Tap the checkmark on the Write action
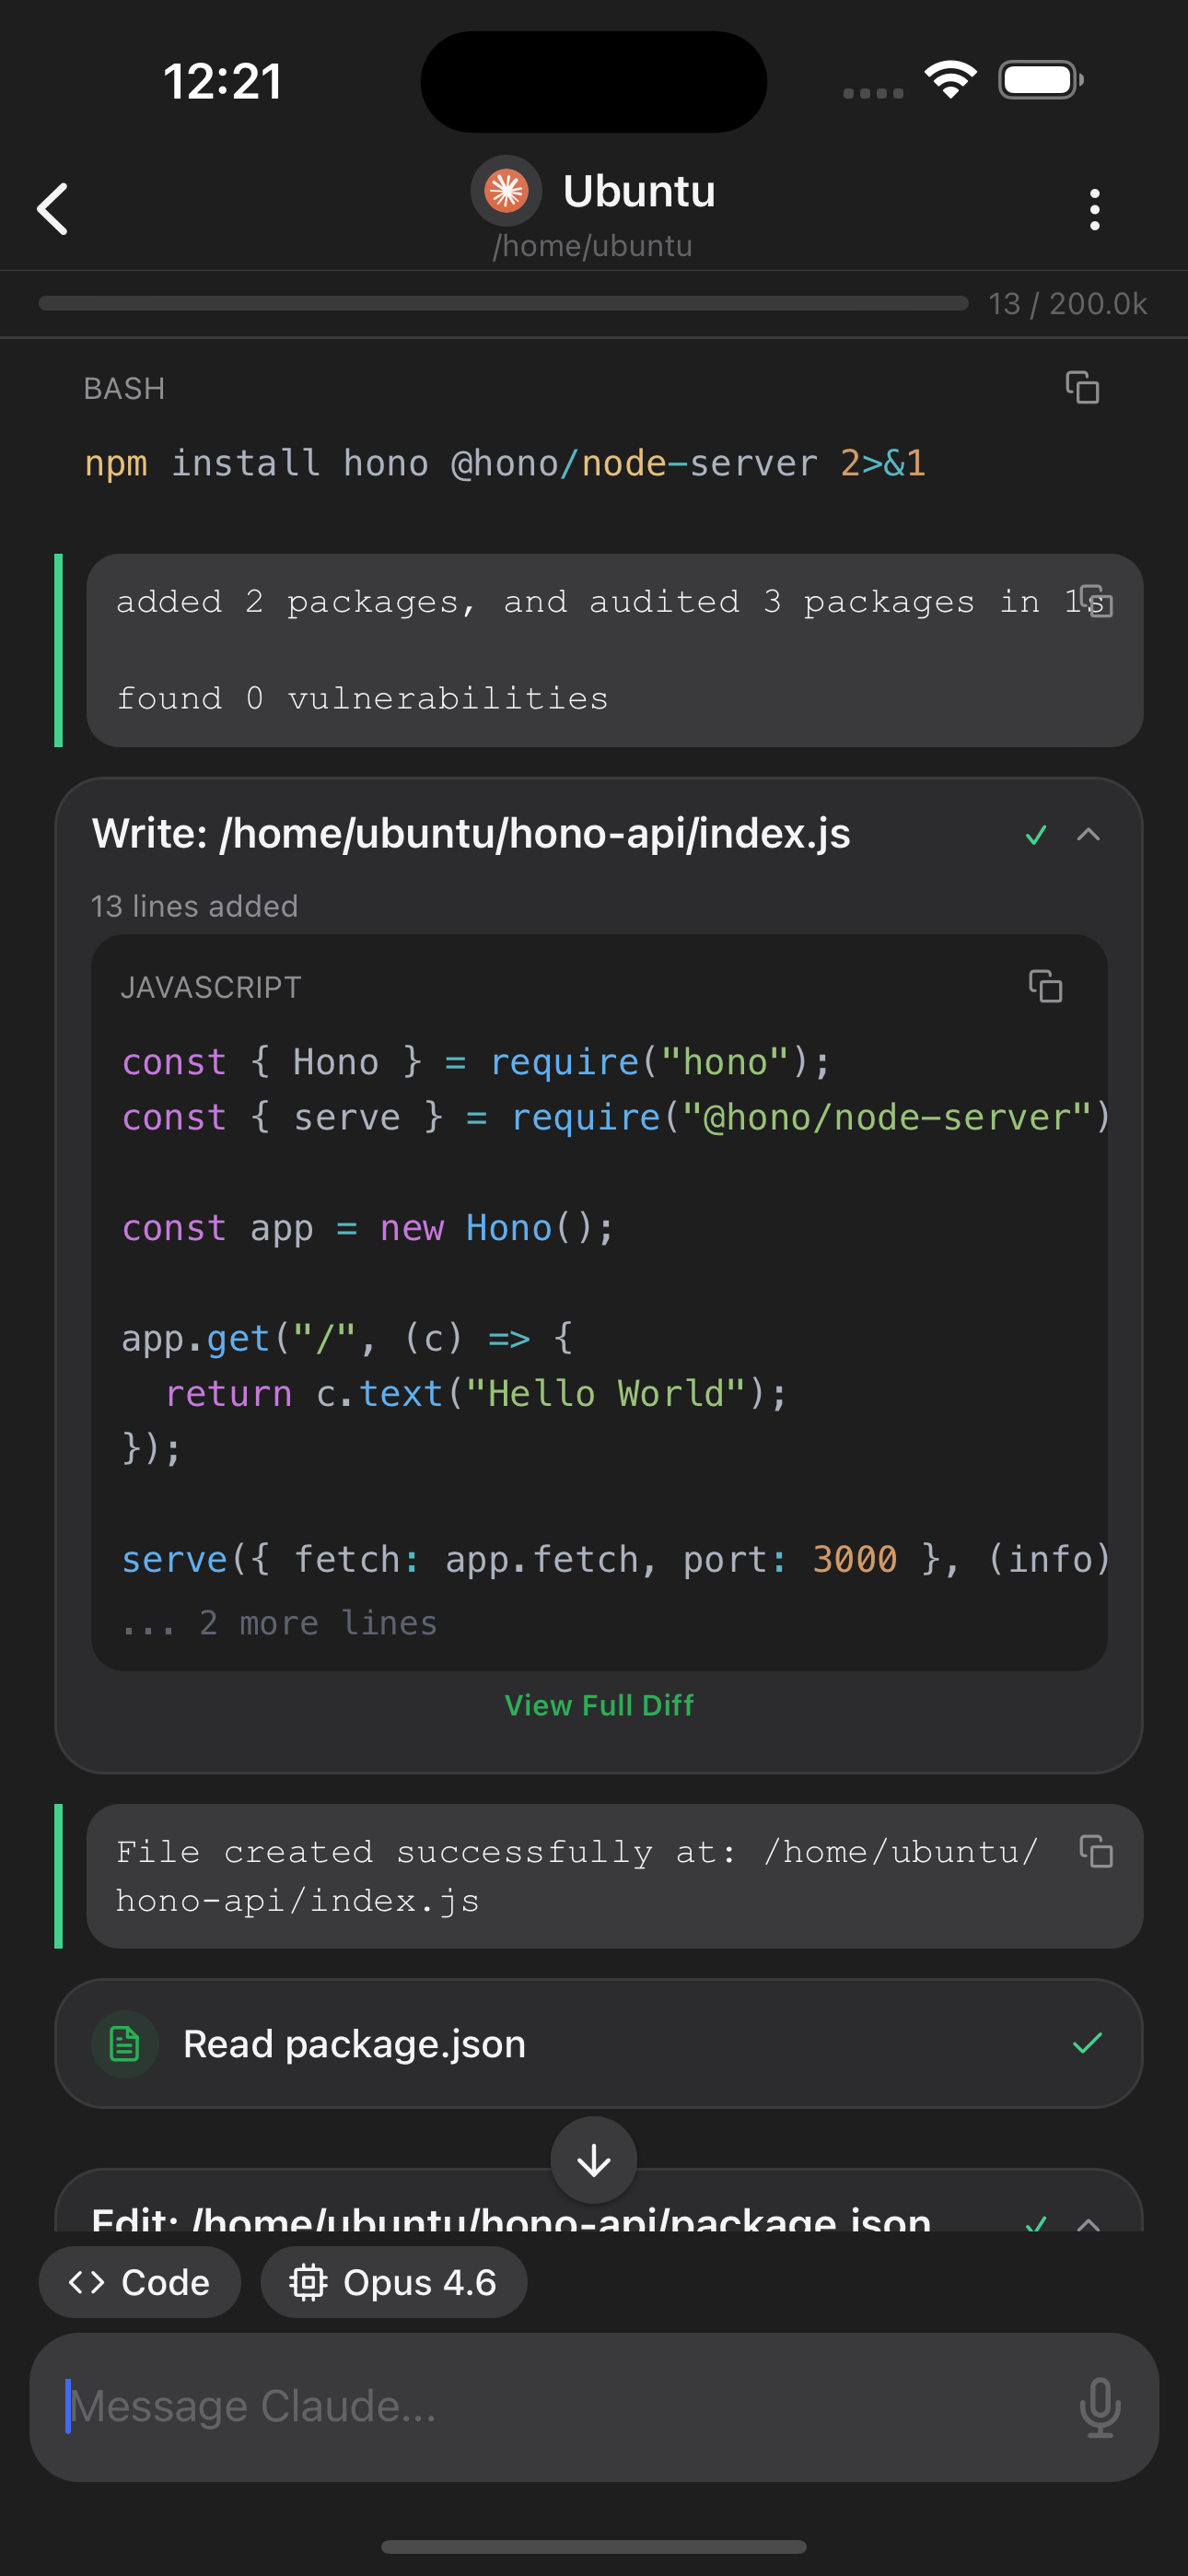 1036,834
